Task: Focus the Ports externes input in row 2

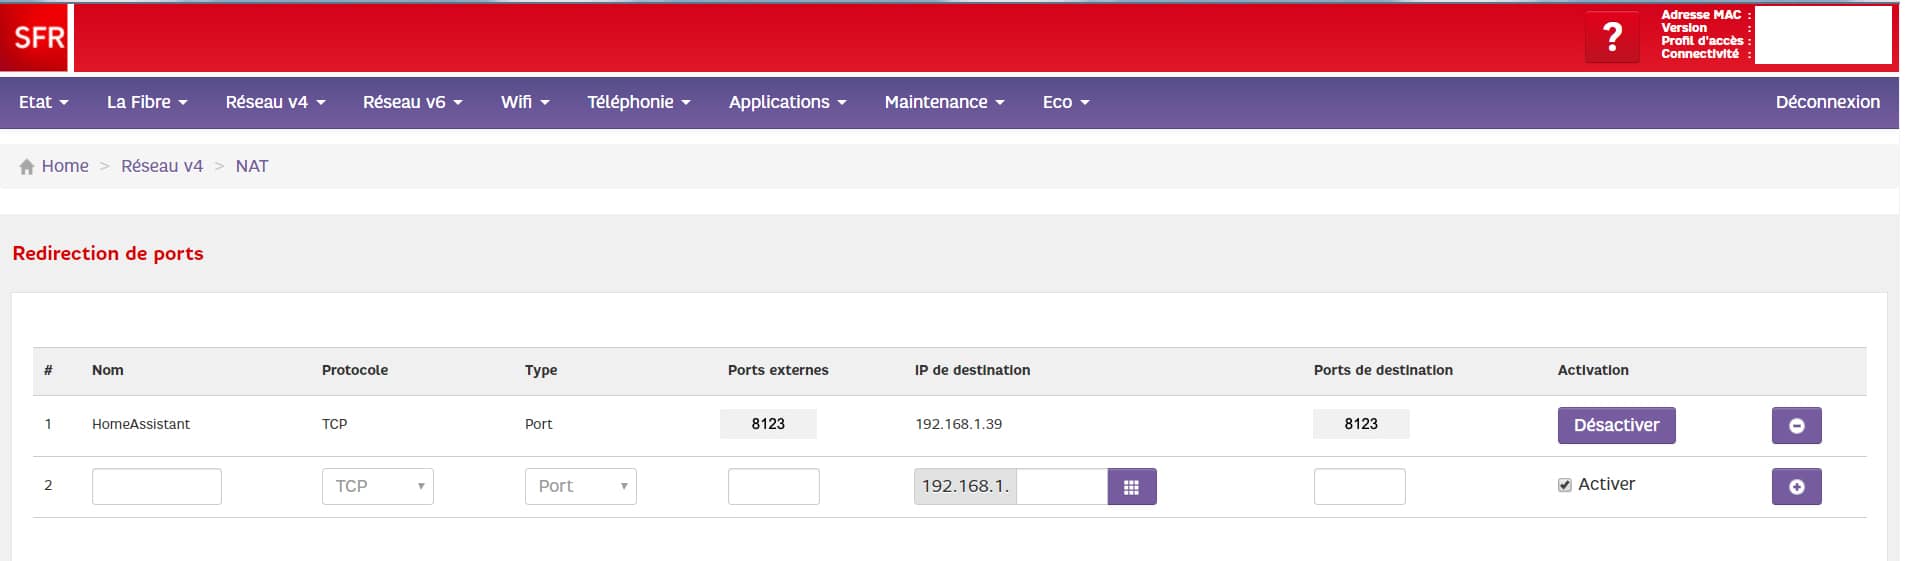Action: (x=774, y=486)
